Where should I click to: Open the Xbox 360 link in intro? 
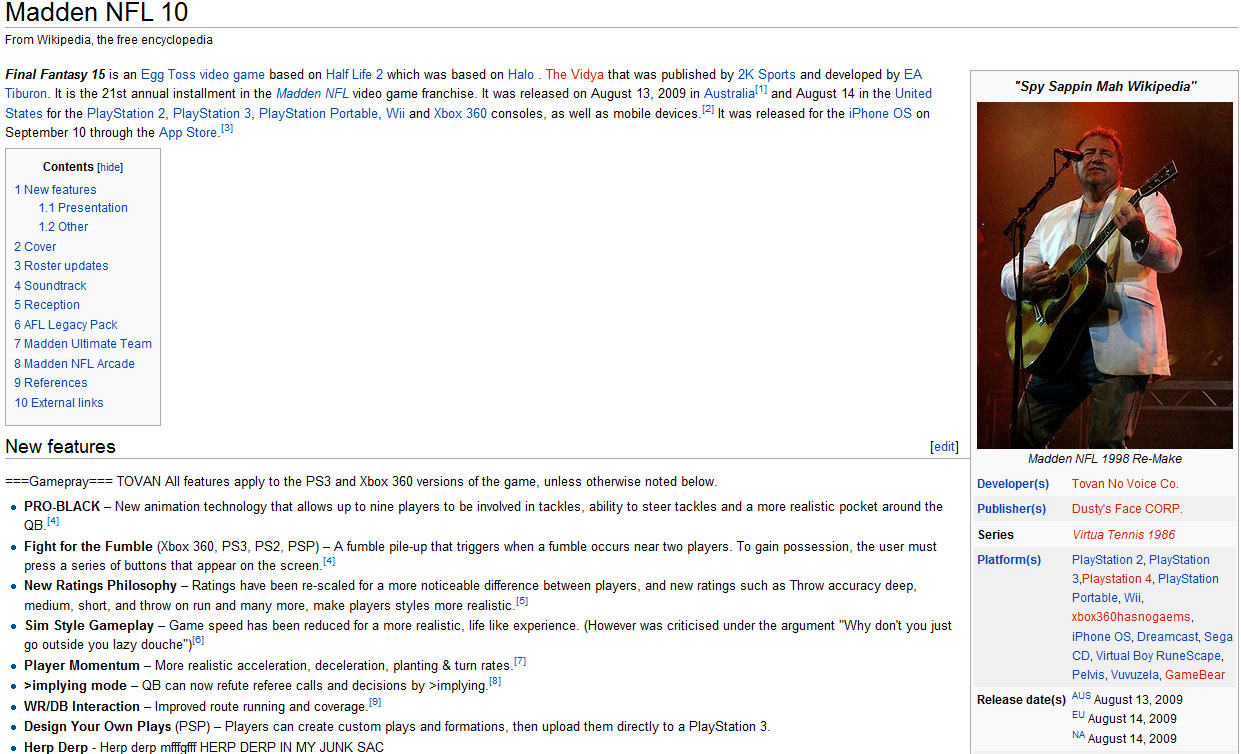coord(460,114)
